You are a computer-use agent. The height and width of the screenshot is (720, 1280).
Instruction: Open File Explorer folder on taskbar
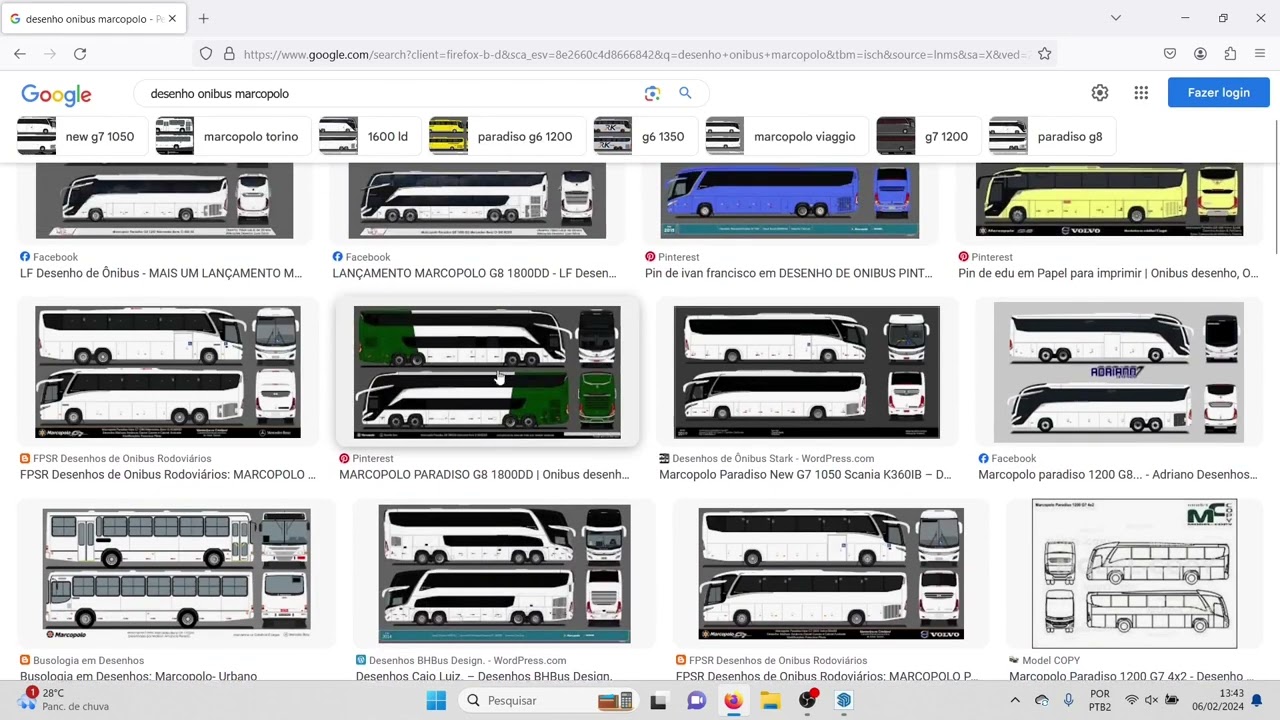click(x=770, y=700)
